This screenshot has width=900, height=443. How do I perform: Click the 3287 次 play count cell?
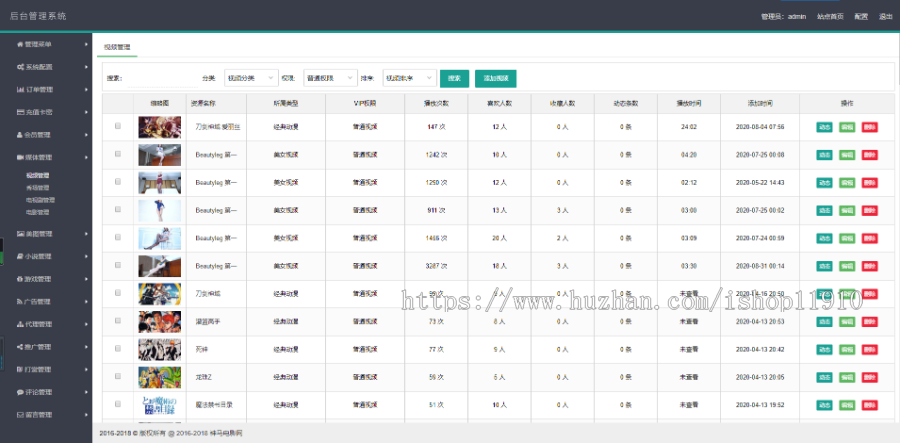point(436,266)
